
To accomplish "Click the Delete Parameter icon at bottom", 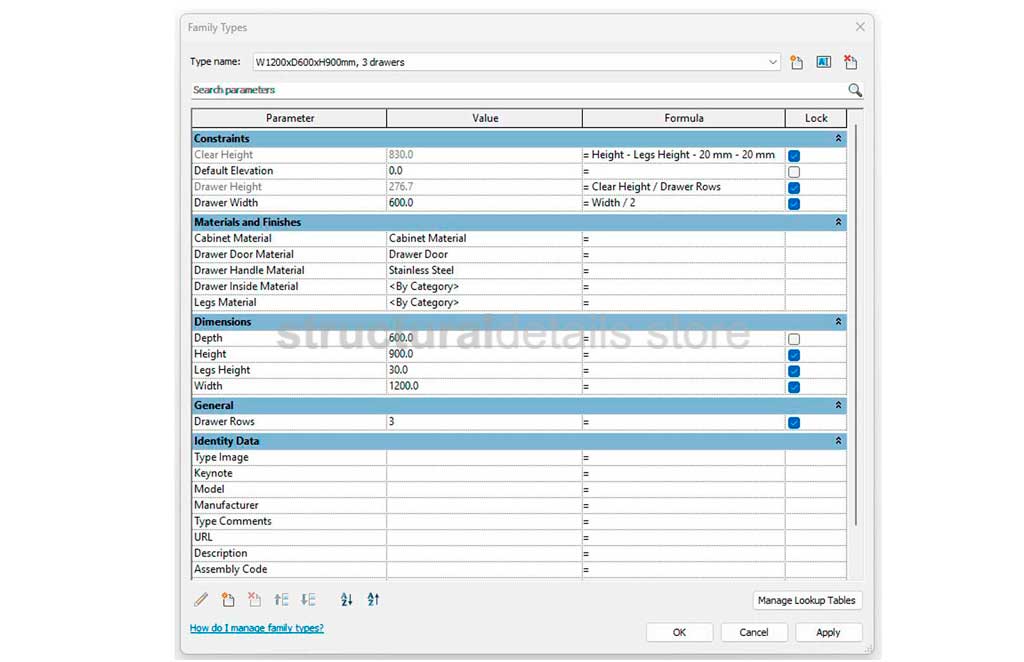I will (254, 600).
